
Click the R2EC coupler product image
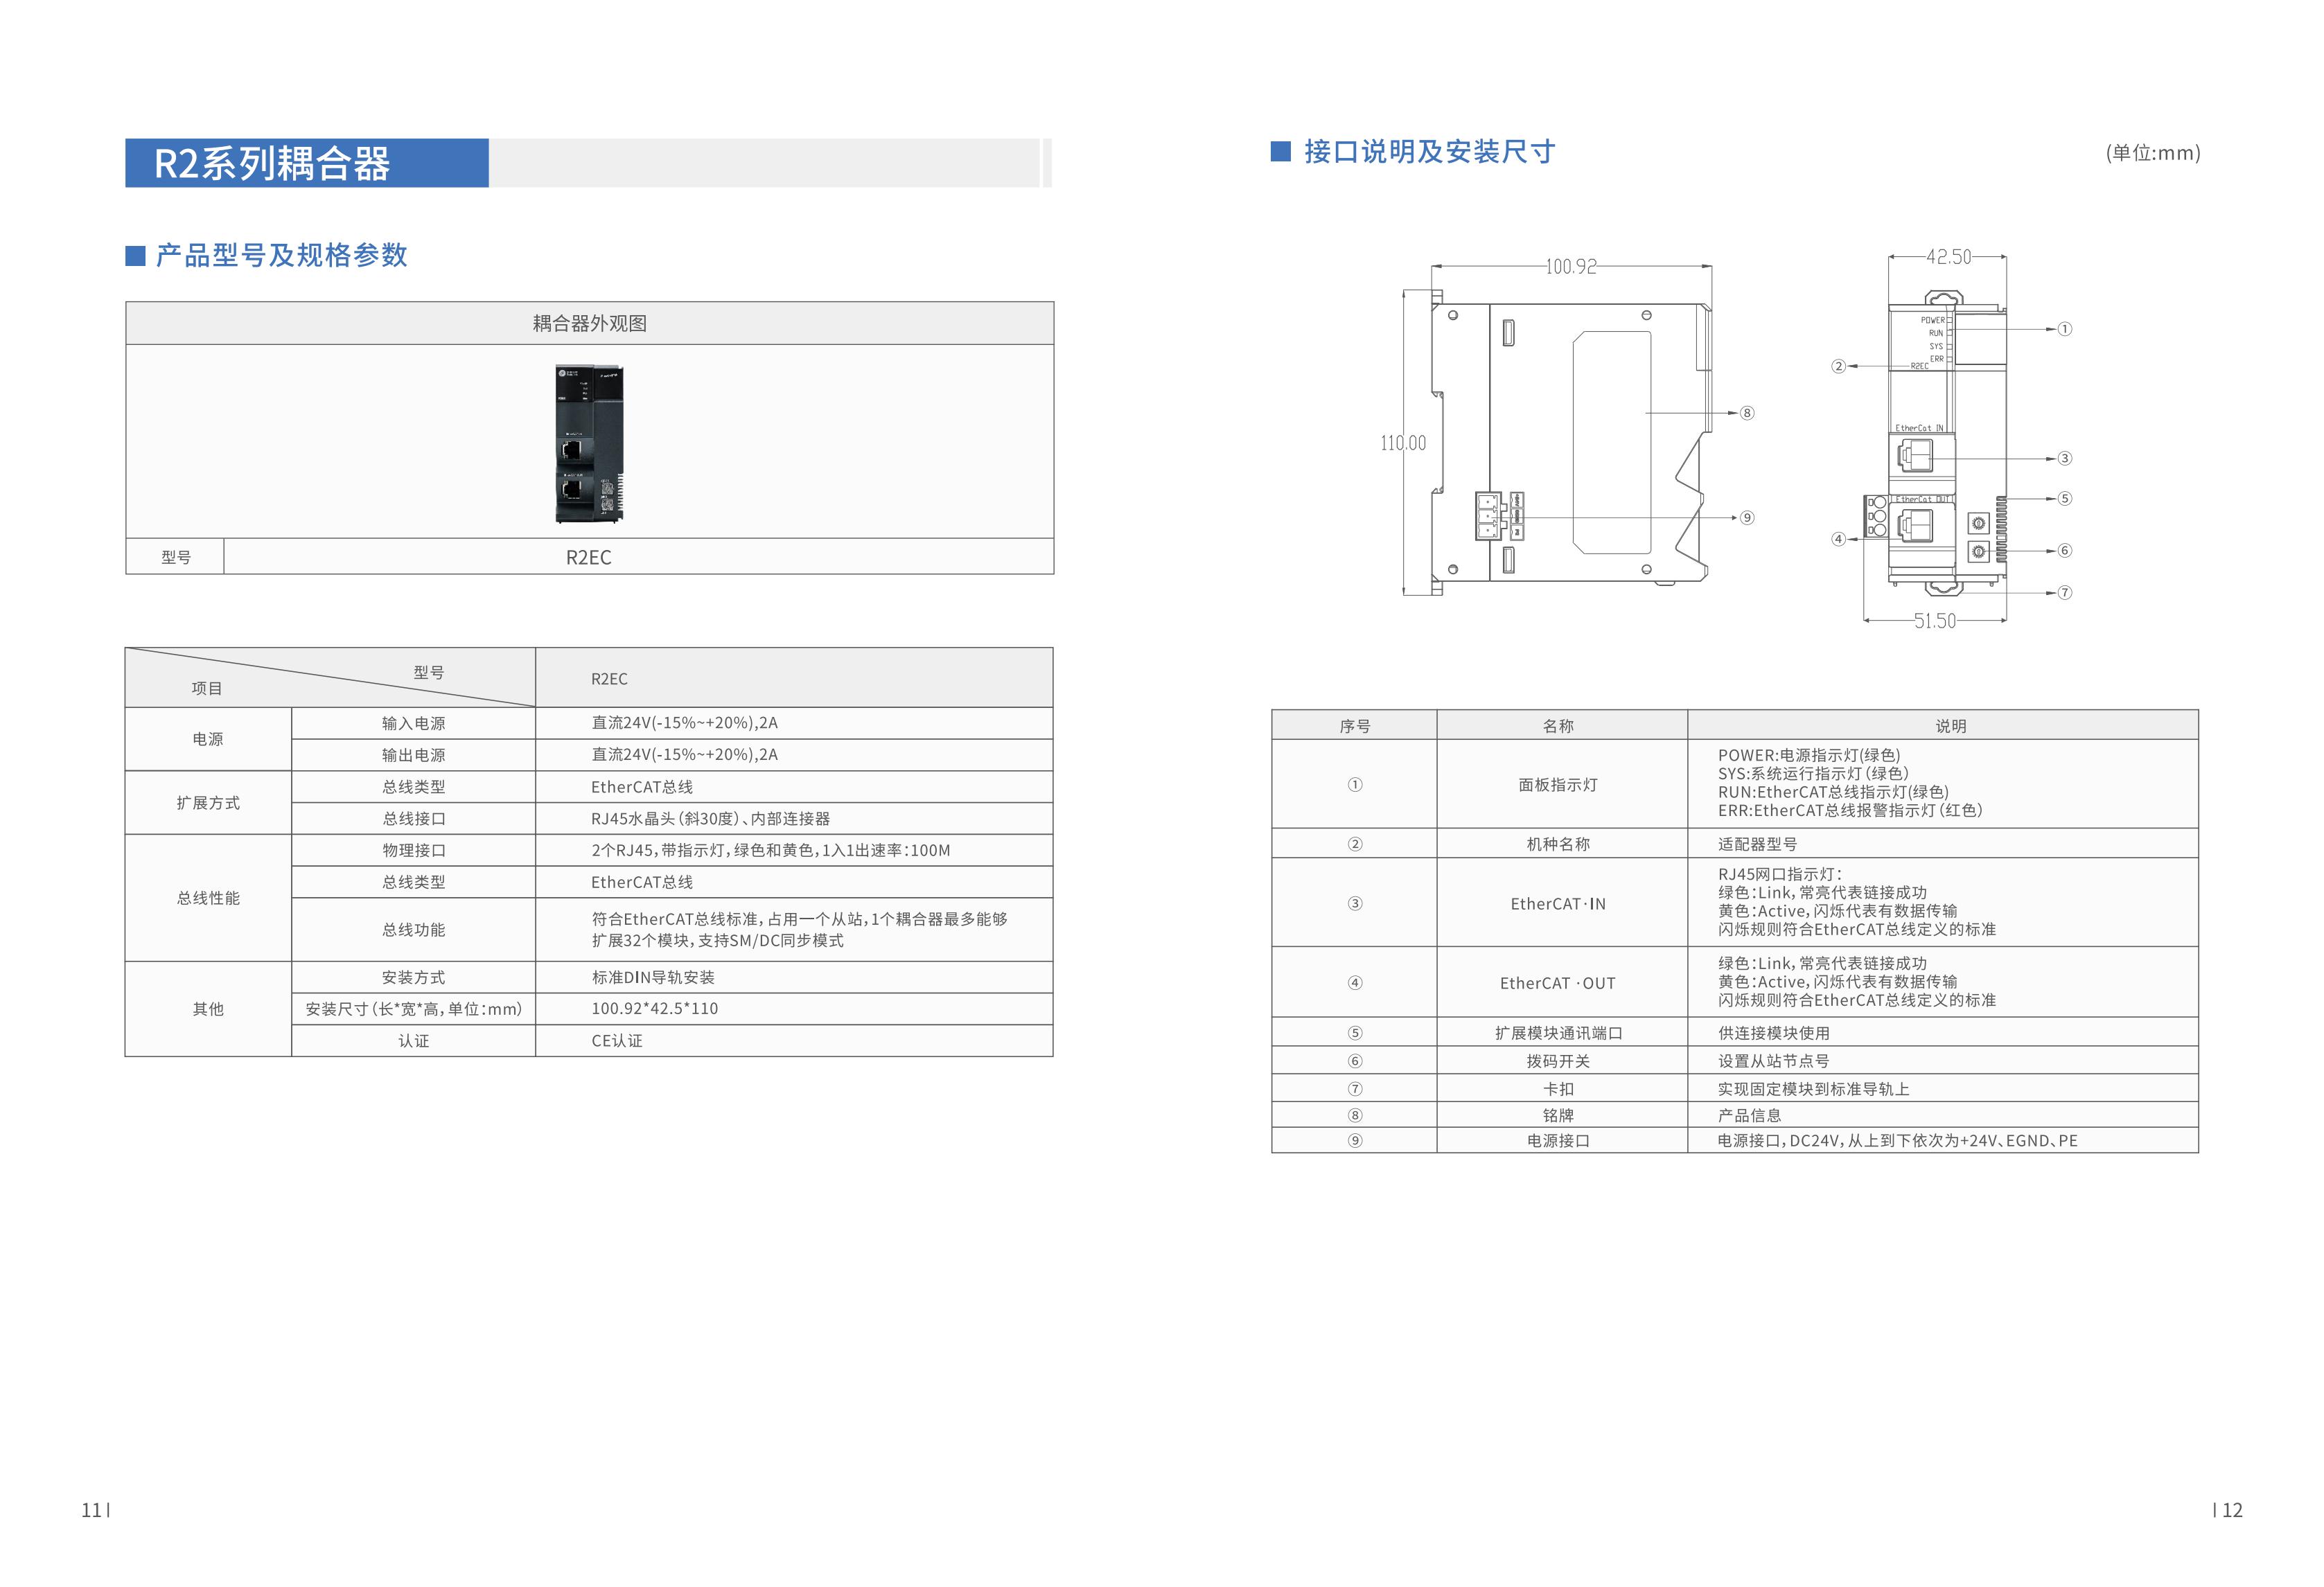tap(590, 443)
